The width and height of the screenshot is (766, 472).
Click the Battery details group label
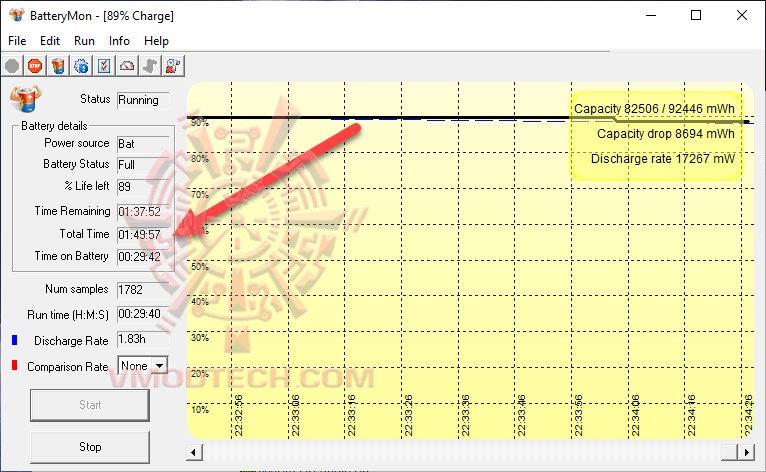click(54, 126)
